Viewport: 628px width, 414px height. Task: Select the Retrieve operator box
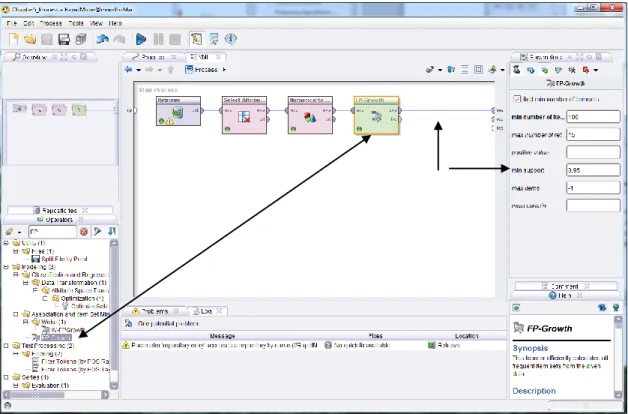click(x=178, y=111)
